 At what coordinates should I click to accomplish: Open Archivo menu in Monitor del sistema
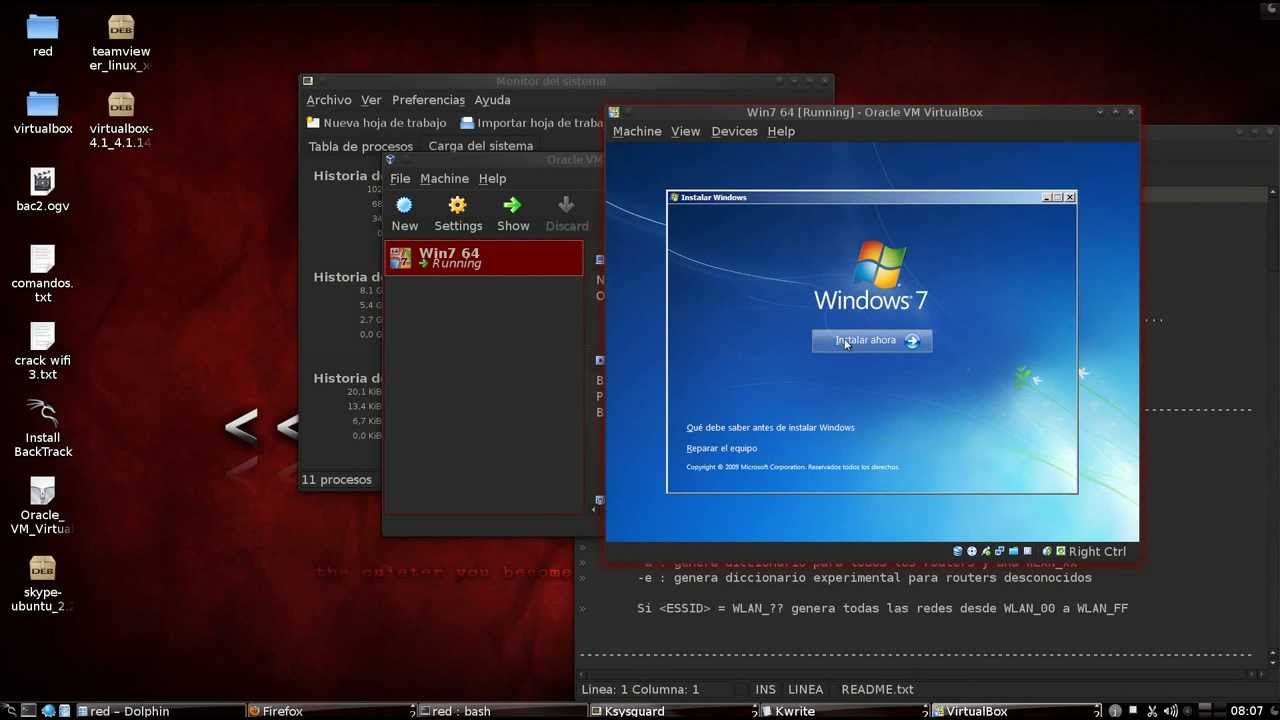328,100
